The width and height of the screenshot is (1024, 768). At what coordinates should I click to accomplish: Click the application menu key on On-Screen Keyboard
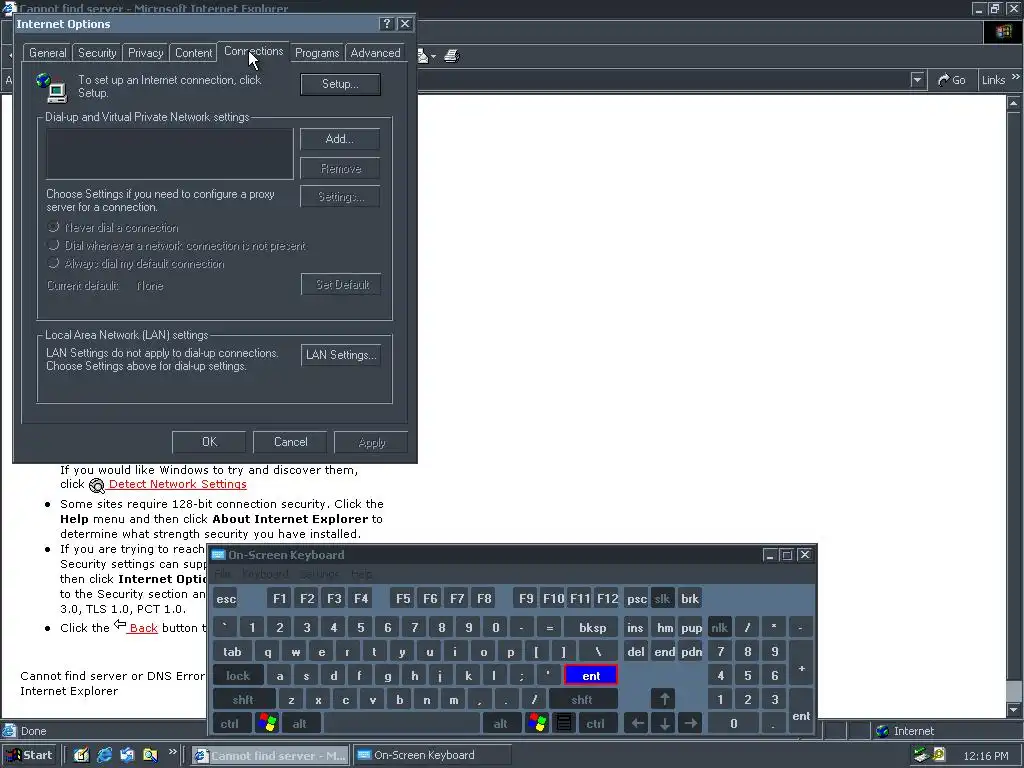pyautogui.click(x=564, y=723)
